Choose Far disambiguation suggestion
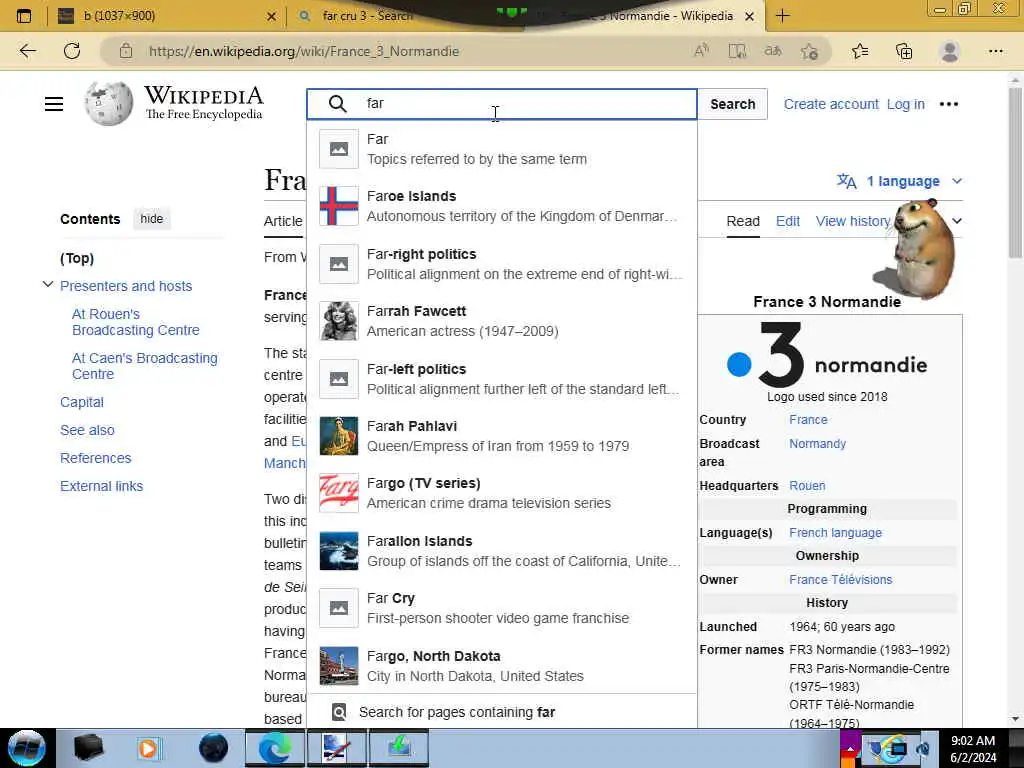This screenshot has height=768, width=1024. pyautogui.click(x=502, y=149)
